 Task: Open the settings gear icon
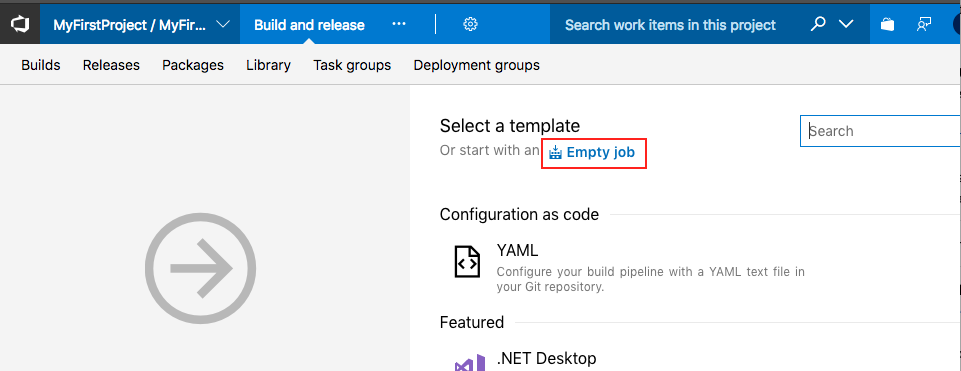470,25
